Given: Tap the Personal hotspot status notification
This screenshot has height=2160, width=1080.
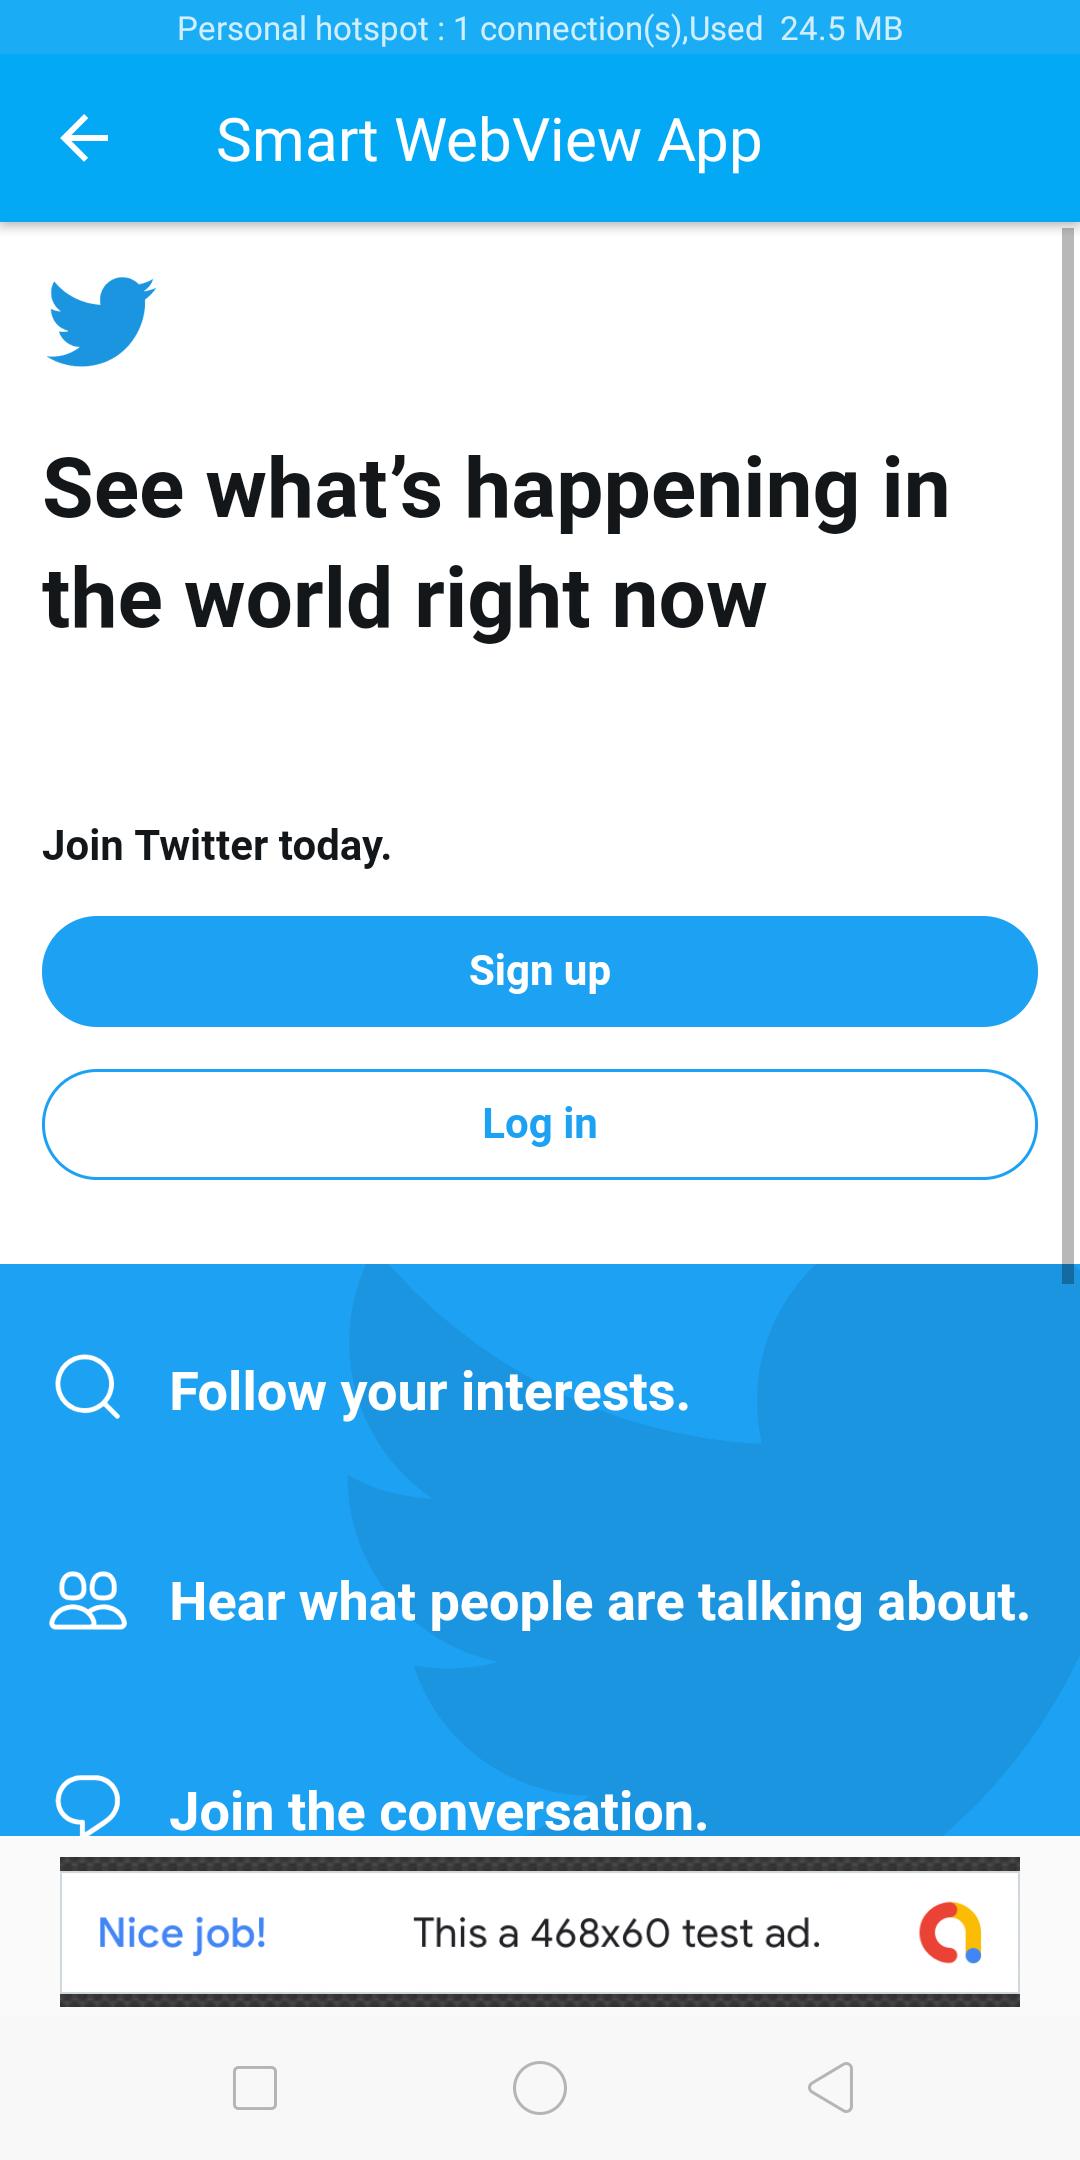Looking at the screenshot, I should pyautogui.click(x=540, y=28).
